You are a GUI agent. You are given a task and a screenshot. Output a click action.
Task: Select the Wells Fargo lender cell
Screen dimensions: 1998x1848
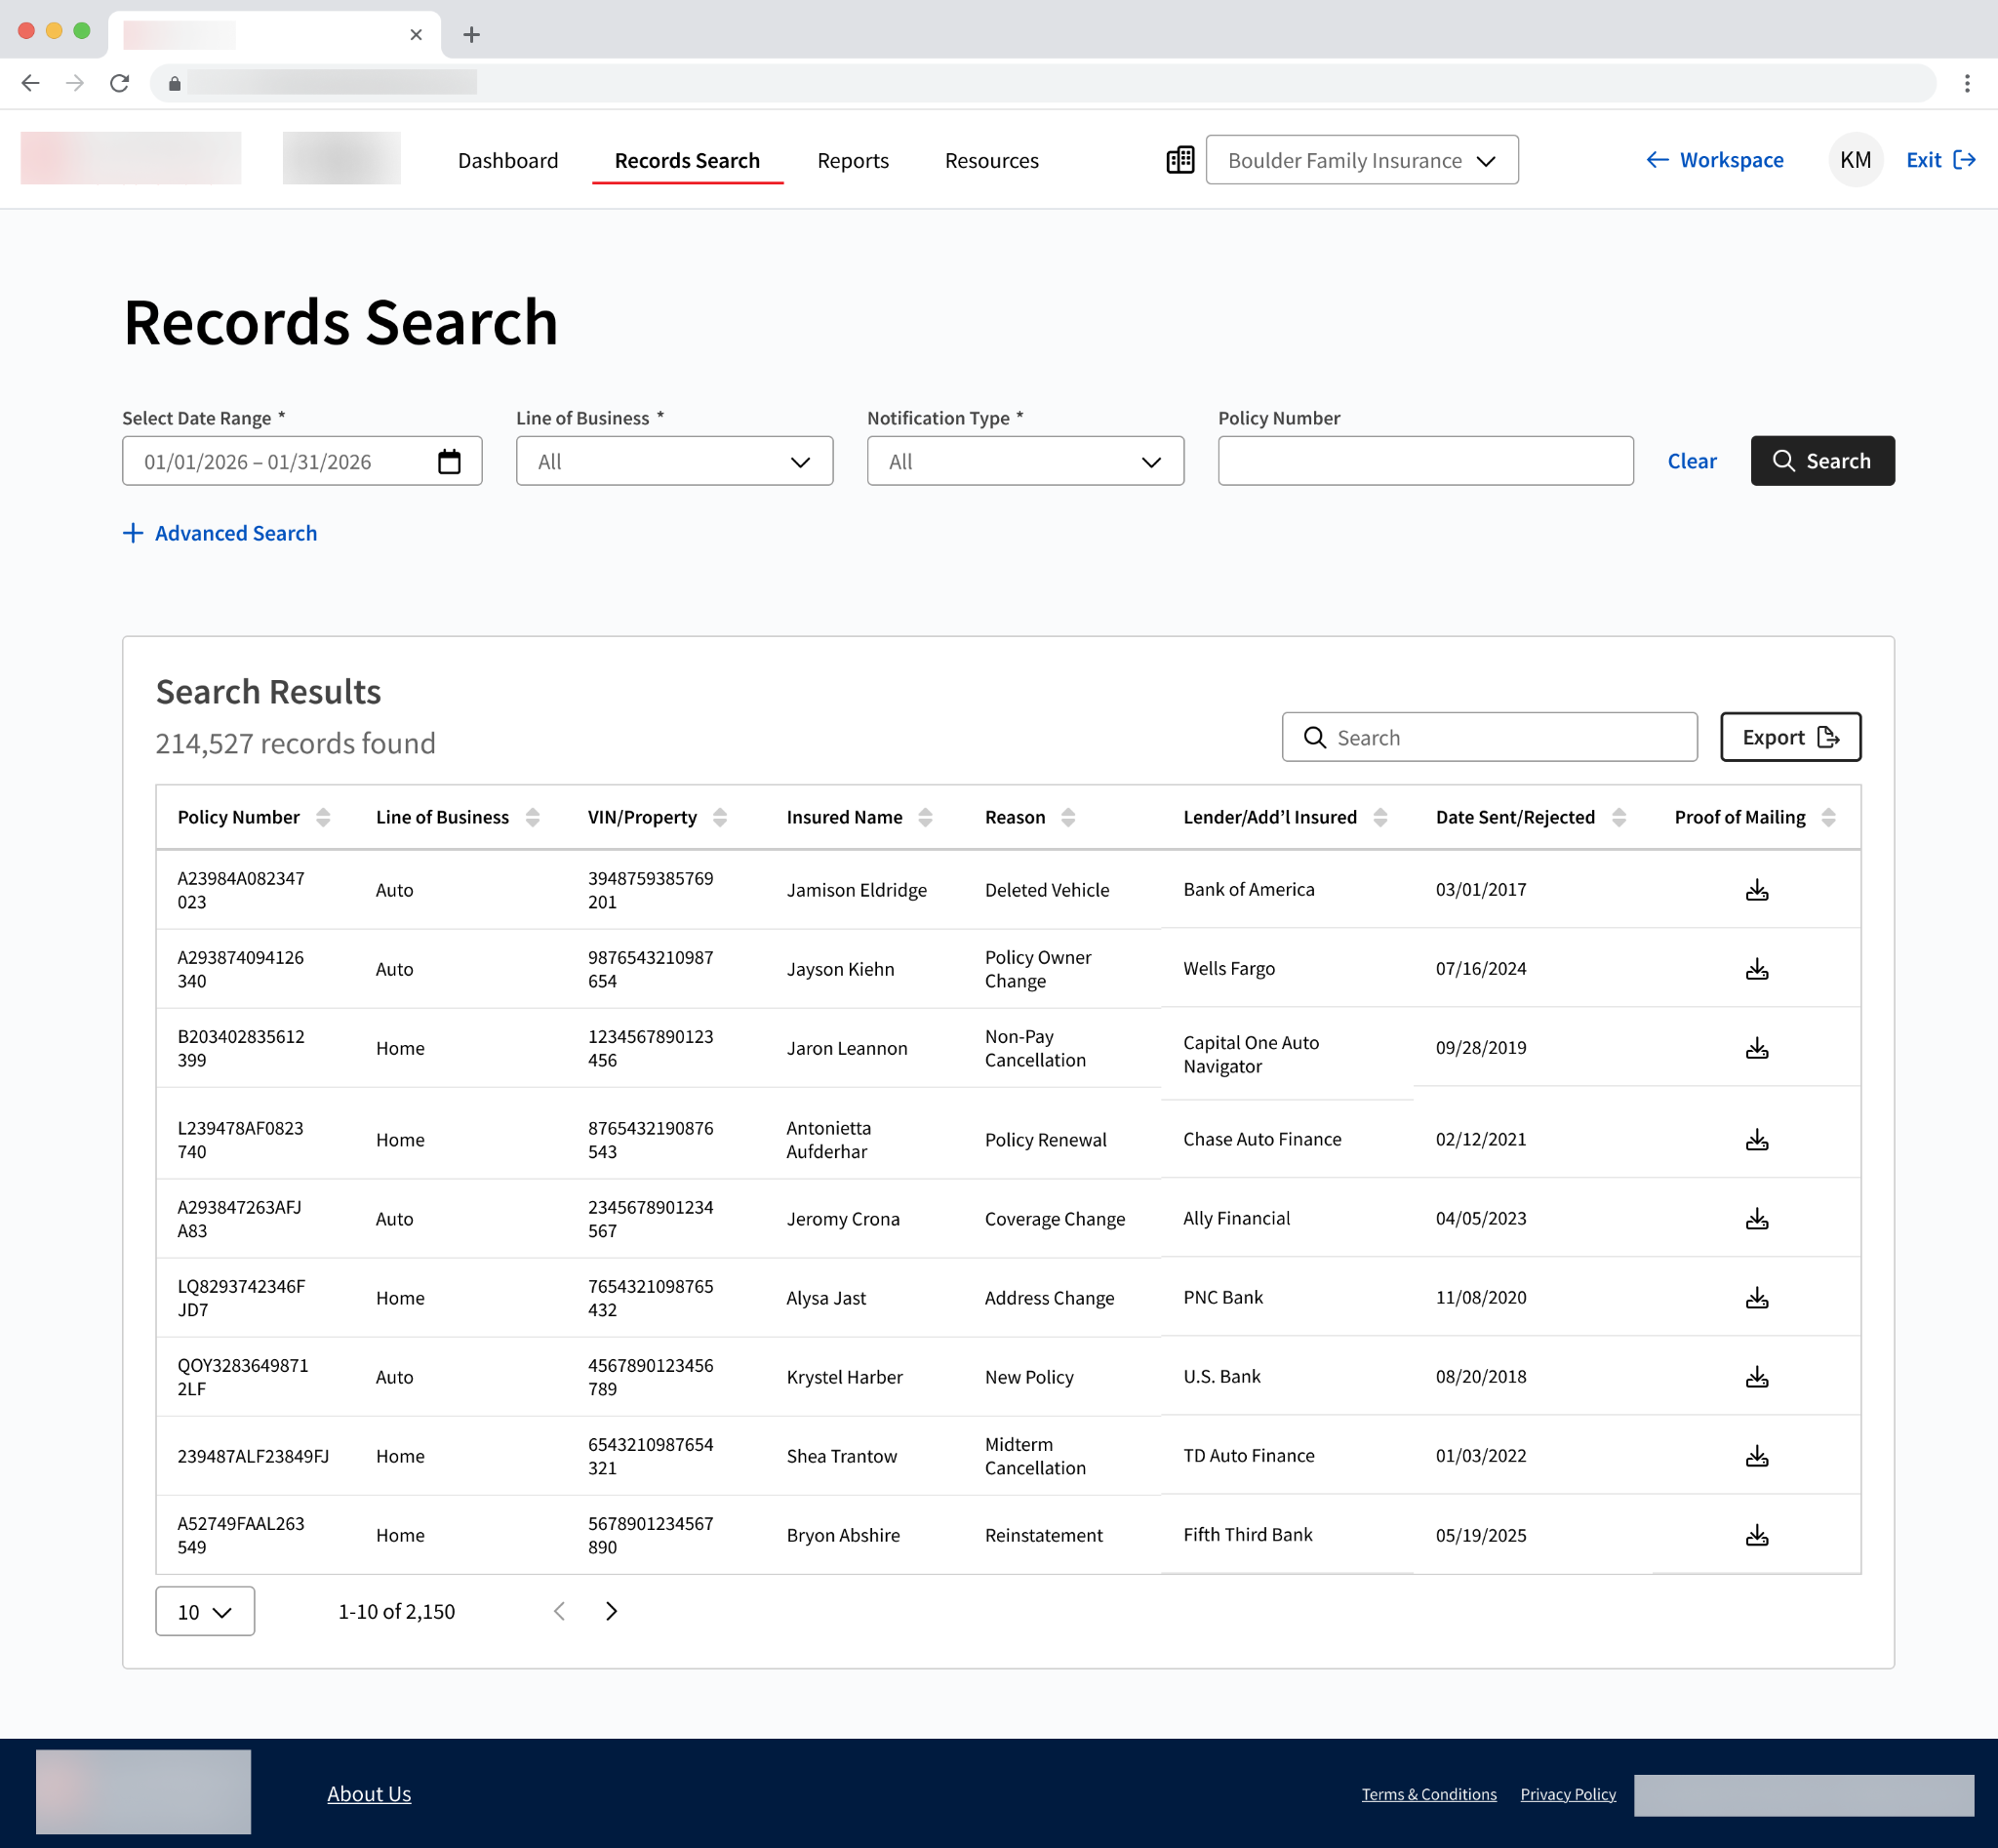[1229, 968]
